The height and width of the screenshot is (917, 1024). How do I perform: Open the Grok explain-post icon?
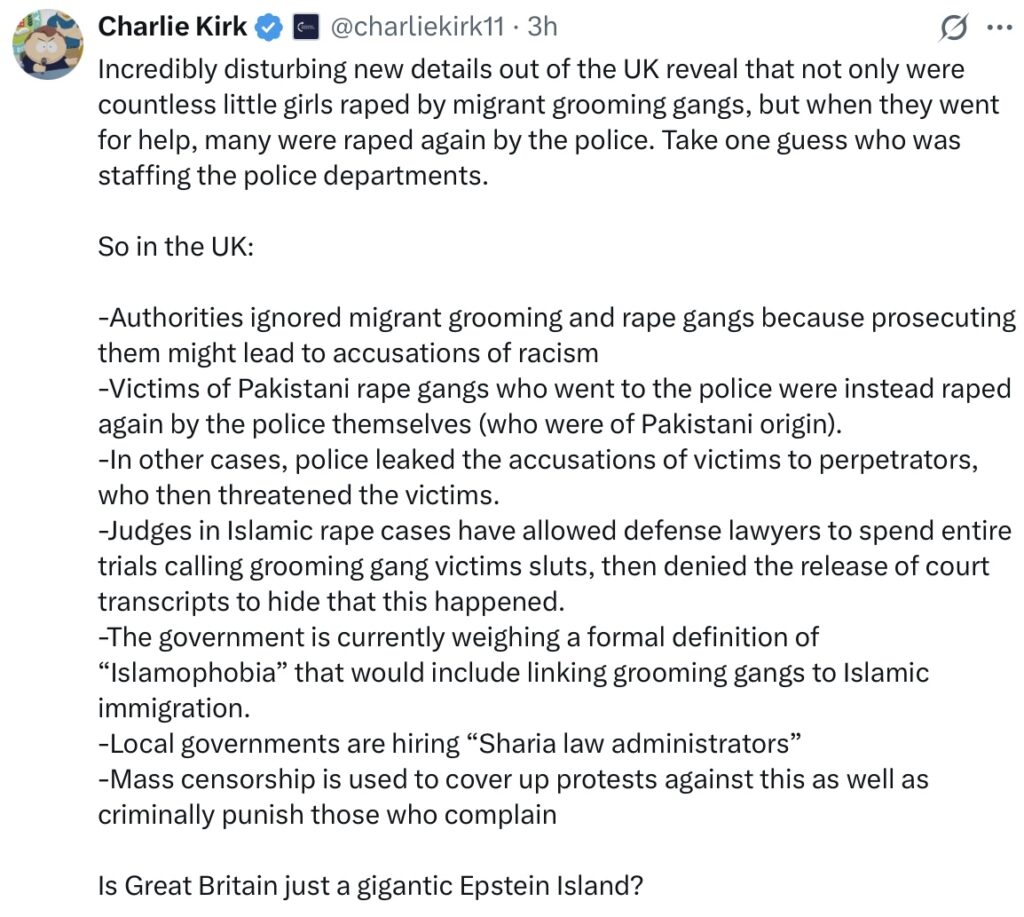[953, 27]
